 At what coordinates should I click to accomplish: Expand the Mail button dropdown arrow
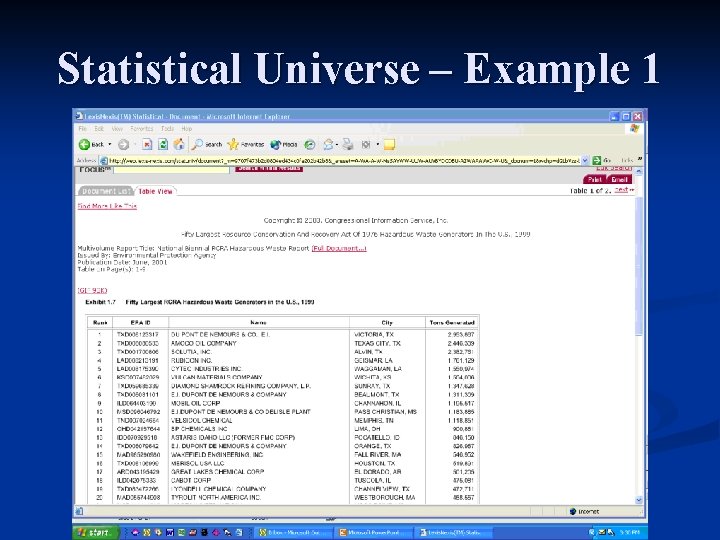[x=337, y=145]
